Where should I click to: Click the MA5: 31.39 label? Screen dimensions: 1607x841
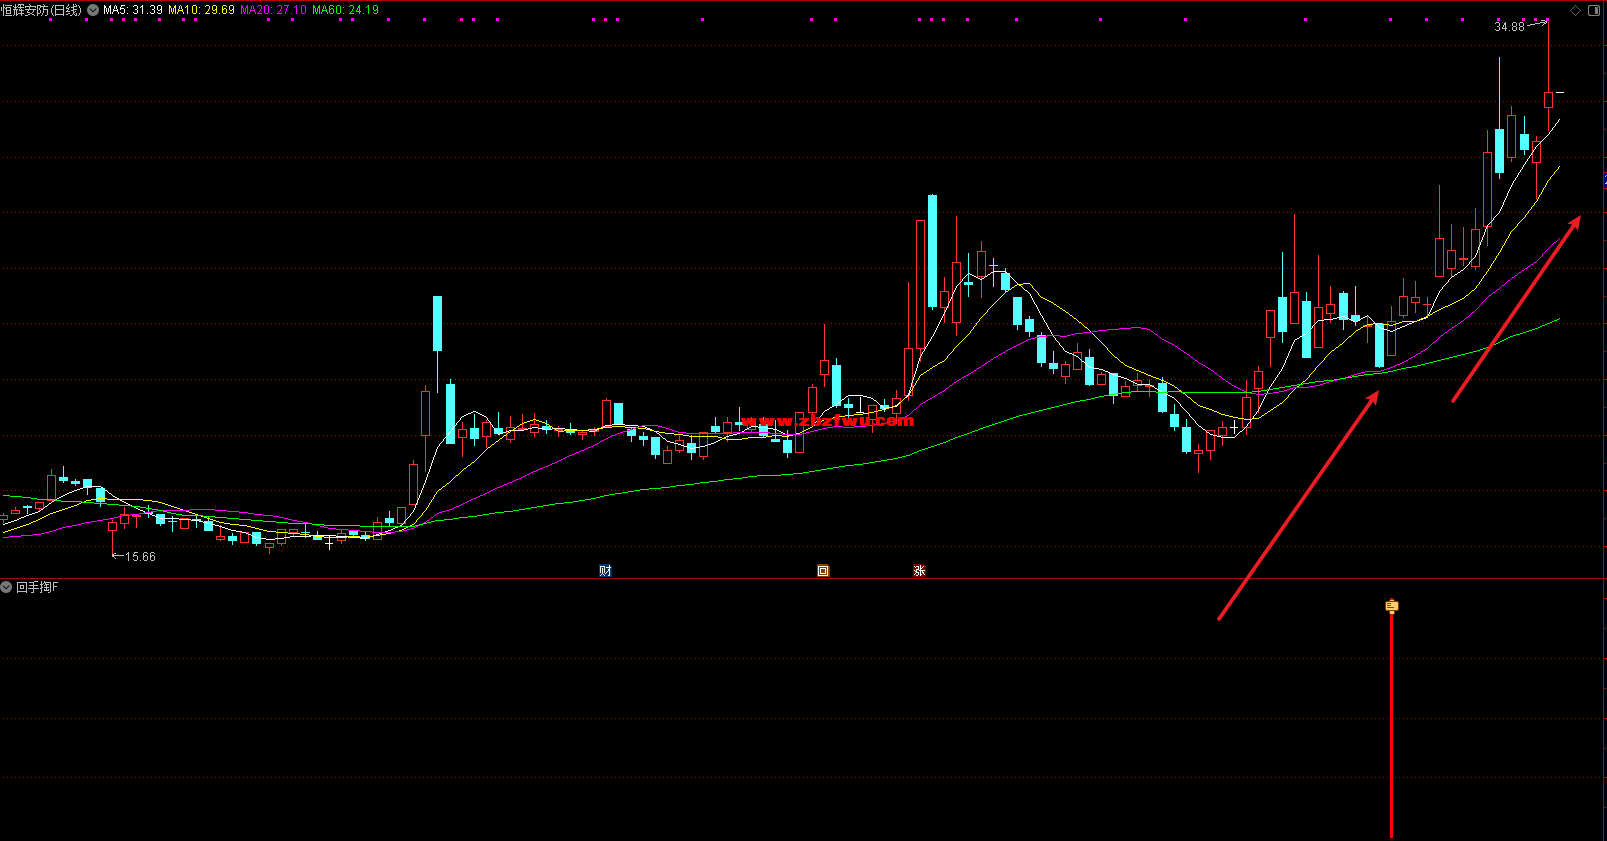click(133, 10)
